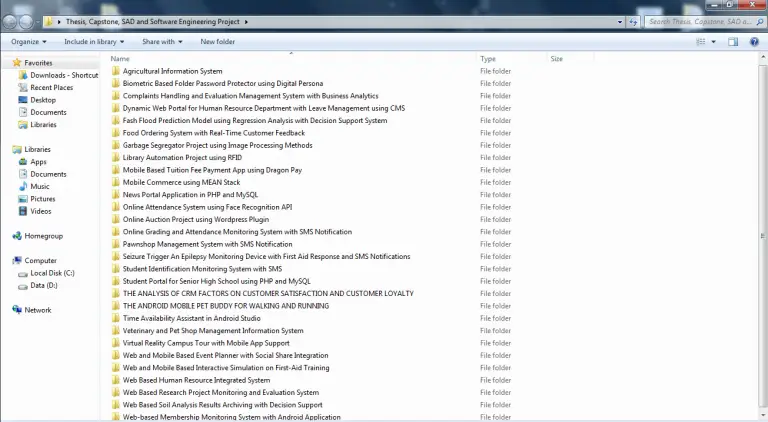
Task: Open the Include in library dropdown
Action: [94, 42]
